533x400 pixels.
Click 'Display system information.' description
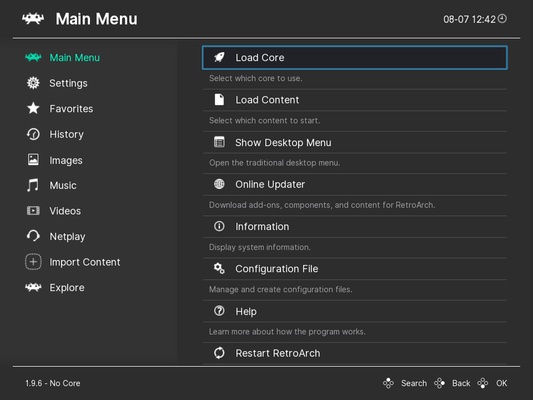click(x=260, y=247)
